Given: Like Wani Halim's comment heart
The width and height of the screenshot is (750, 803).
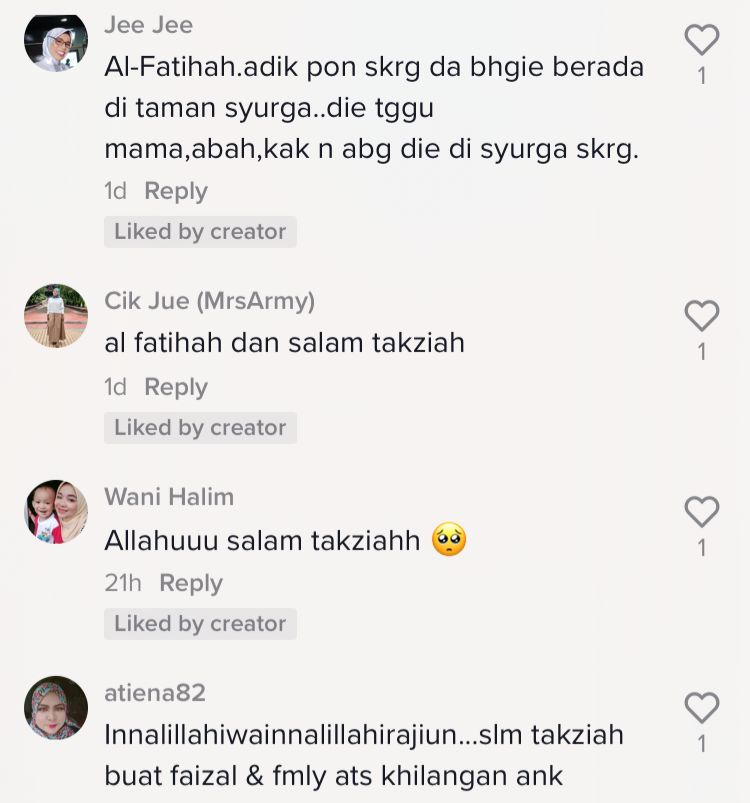Looking at the screenshot, I should coord(702,511).
